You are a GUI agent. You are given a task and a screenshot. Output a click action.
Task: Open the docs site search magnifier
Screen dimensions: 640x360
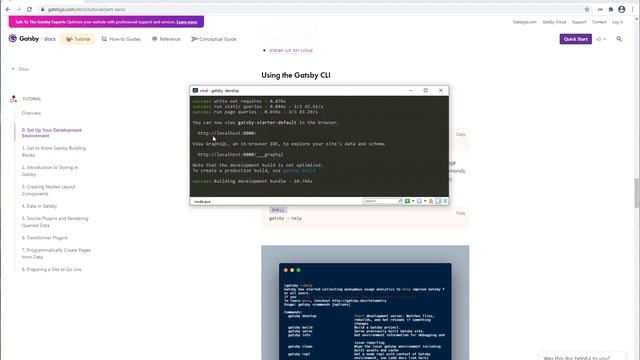(x=619, y=39)
